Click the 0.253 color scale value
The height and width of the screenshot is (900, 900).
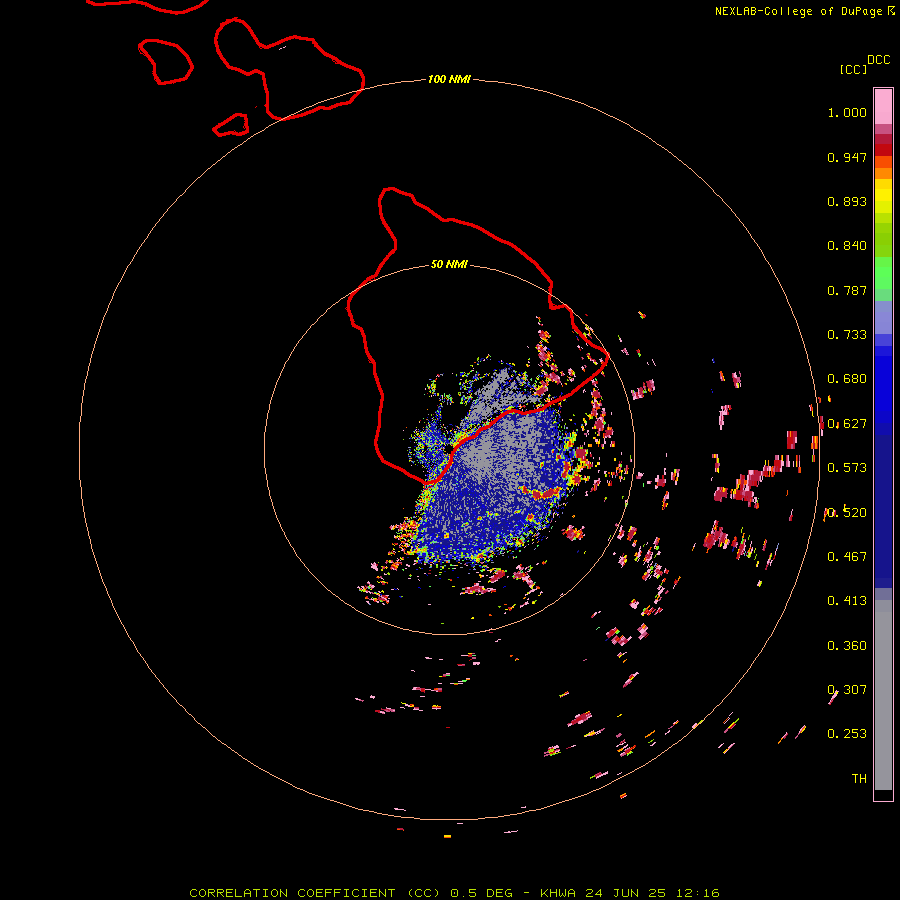point(847,734)
